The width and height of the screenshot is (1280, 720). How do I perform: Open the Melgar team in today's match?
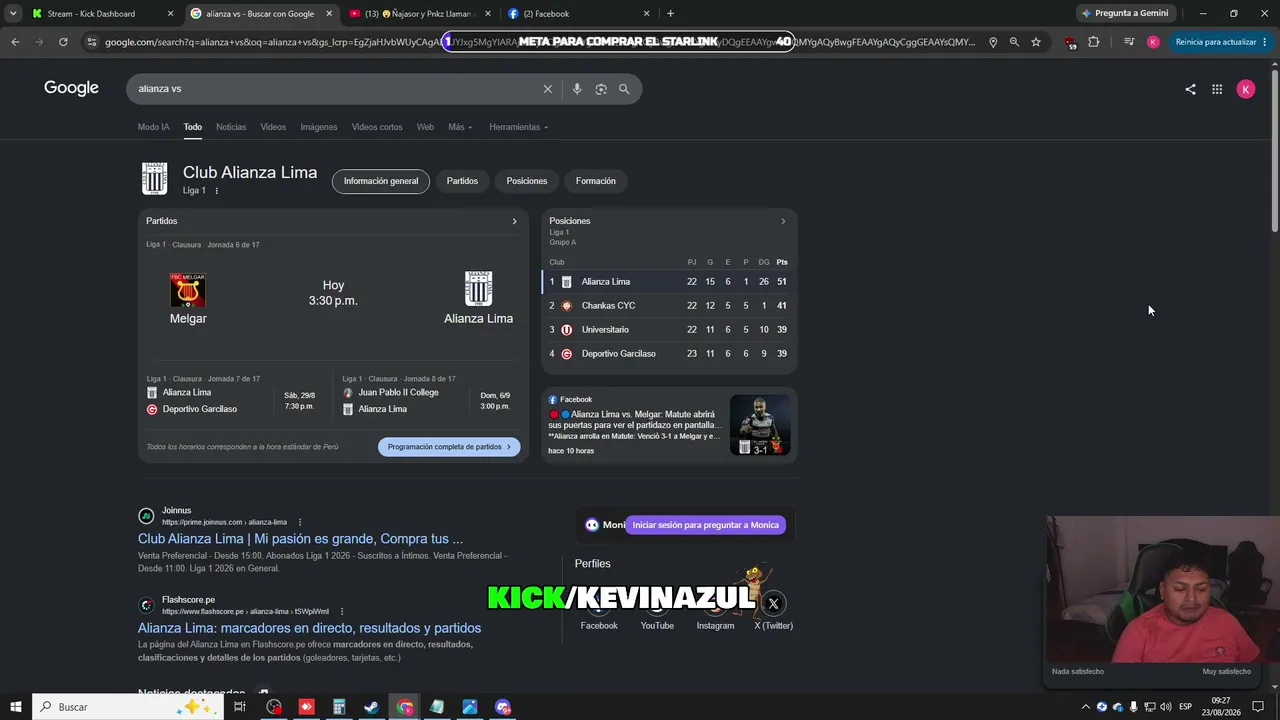[188, 299]
